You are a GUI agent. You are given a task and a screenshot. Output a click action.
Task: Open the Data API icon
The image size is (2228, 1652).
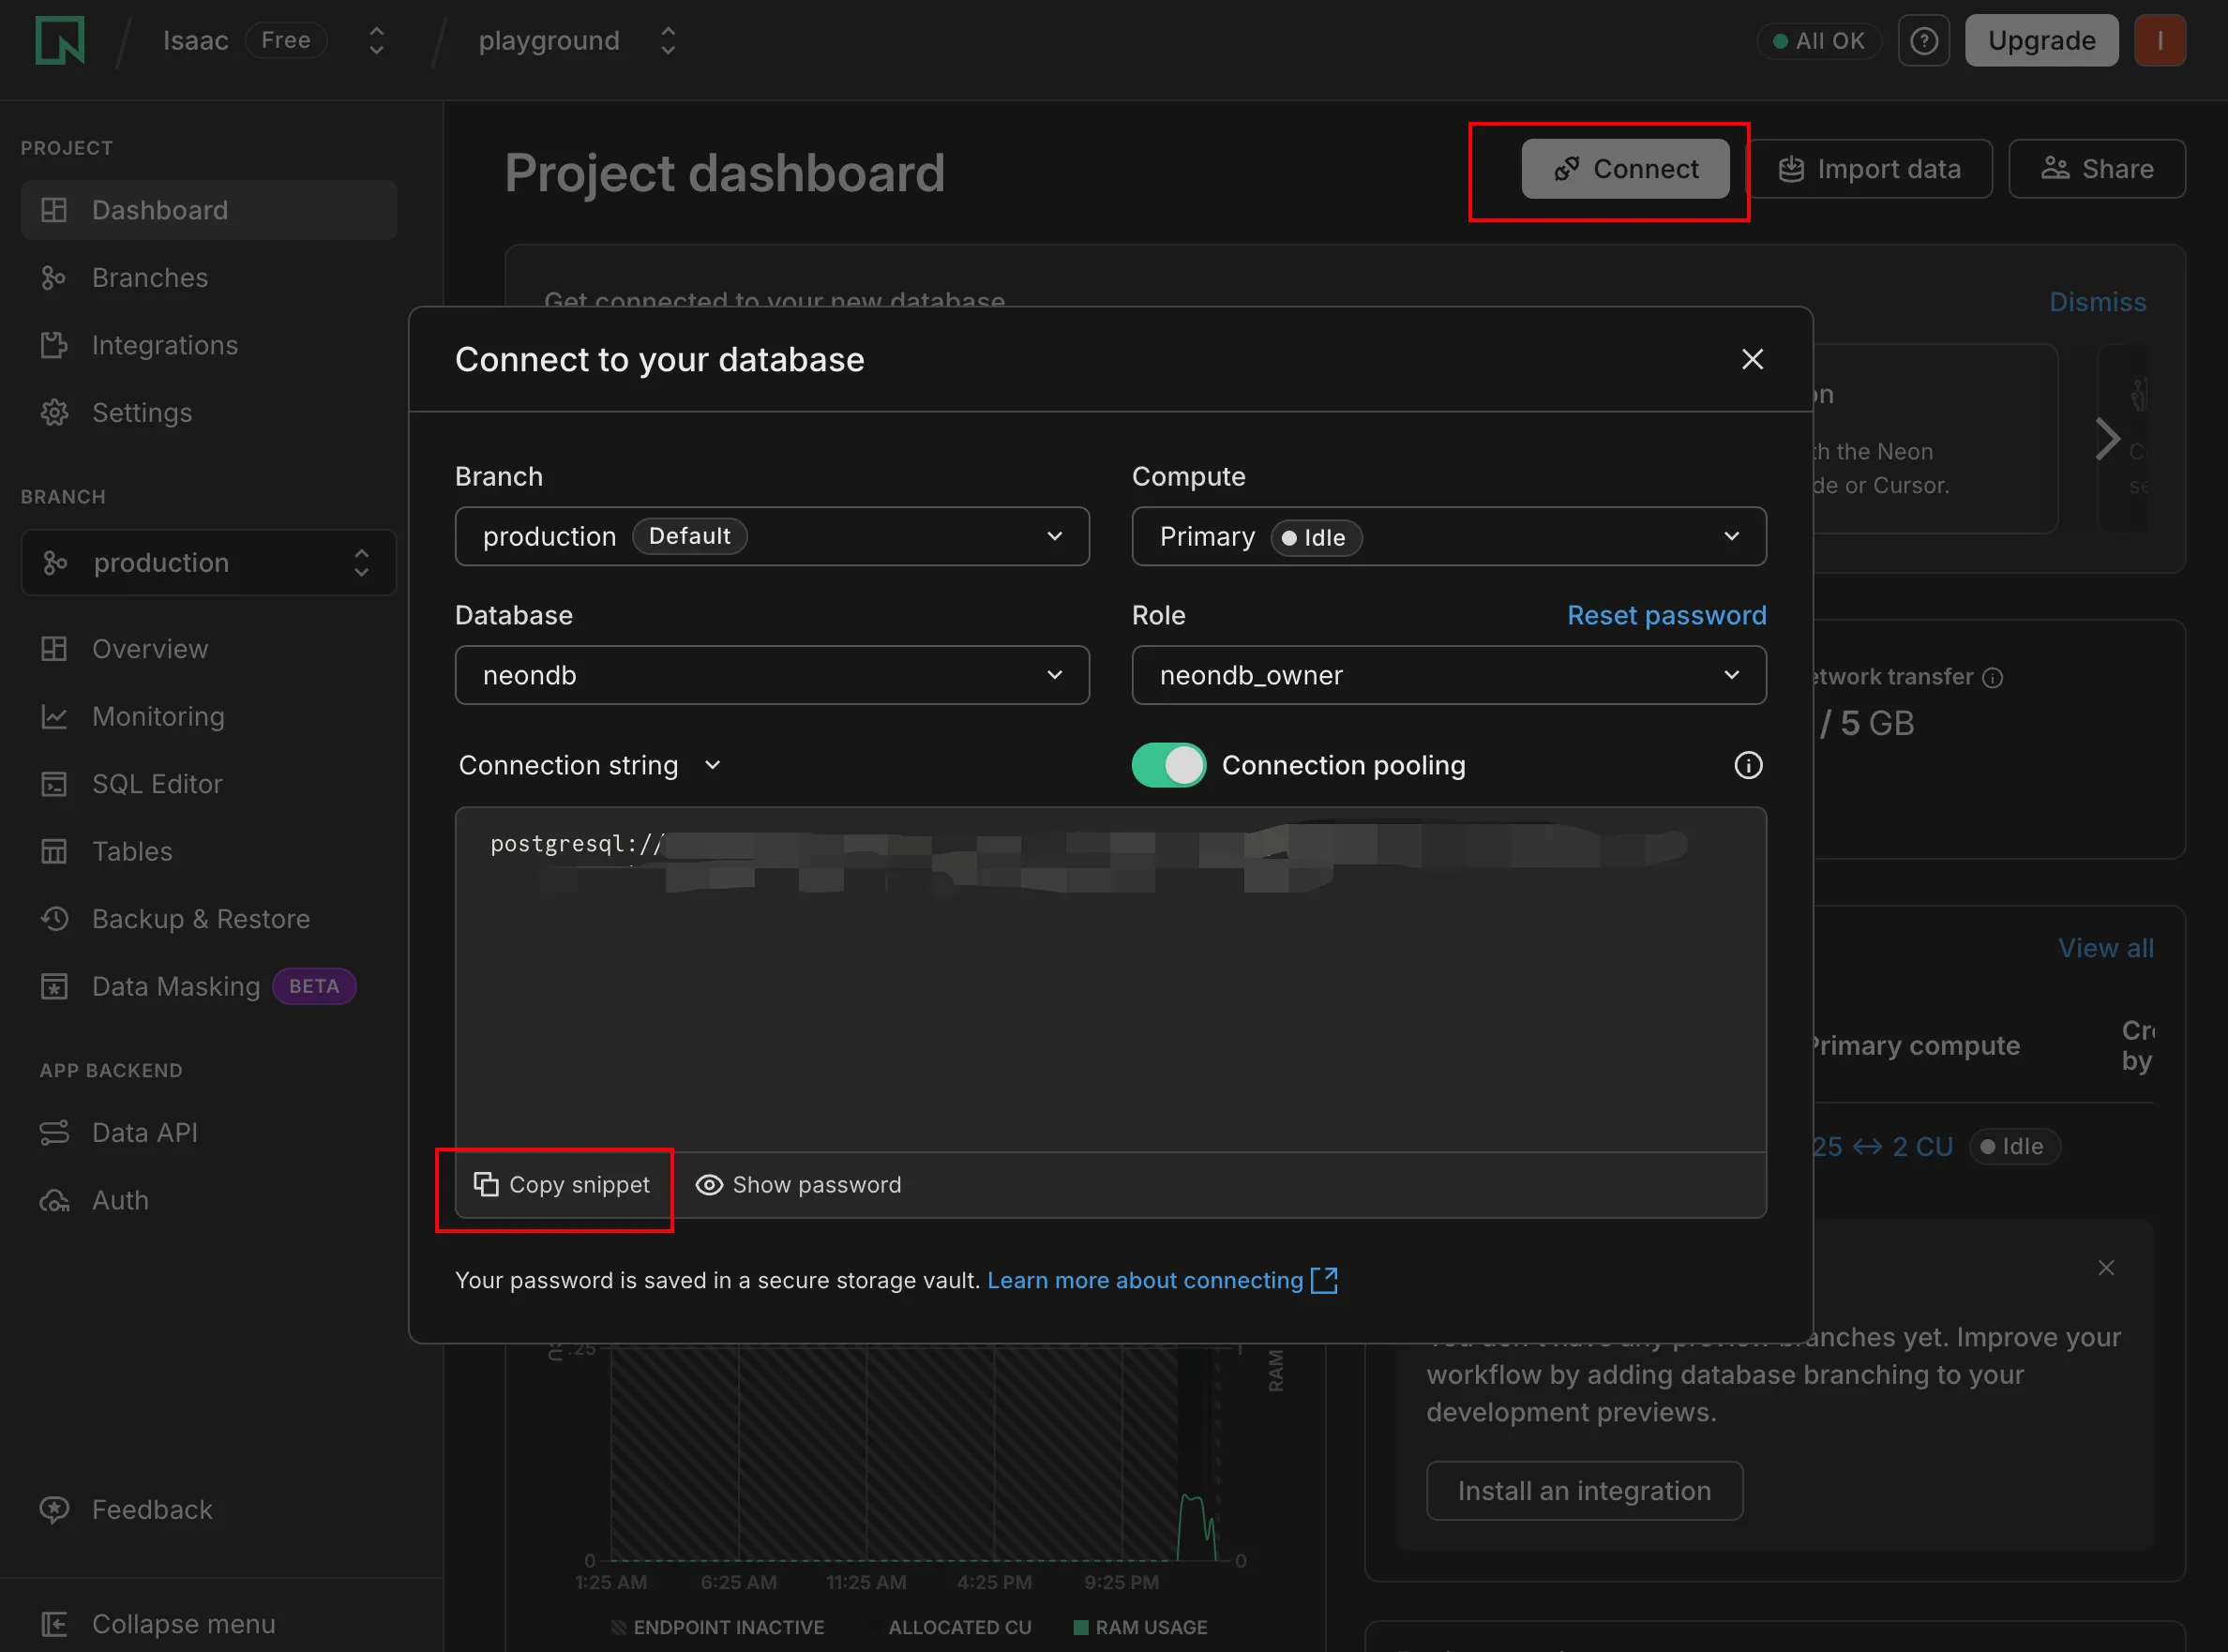click(x=55, y=1132)
